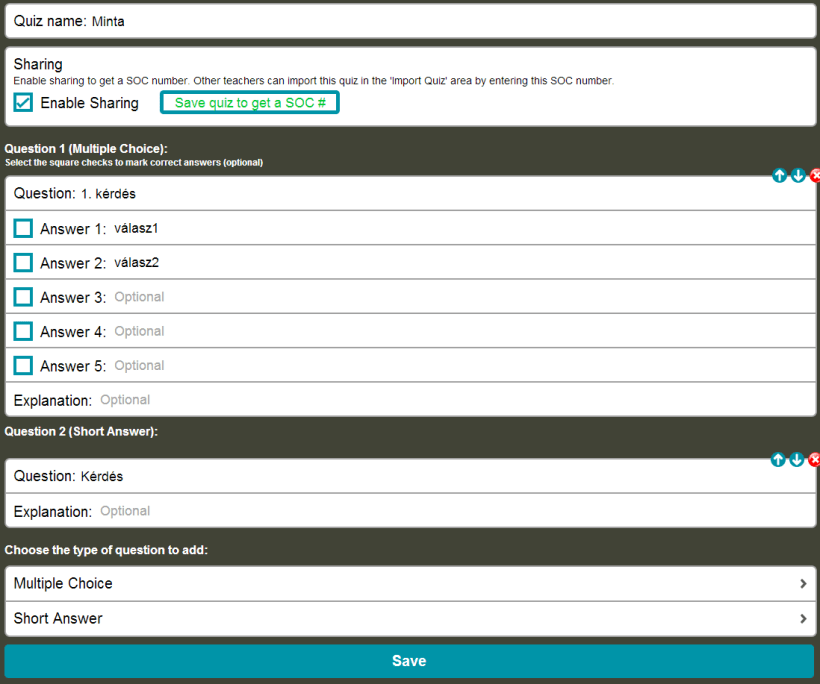The image size is (820, 684).
Task: Check the Answer 5 correct-answer box
Action: [x=22, y=365]
